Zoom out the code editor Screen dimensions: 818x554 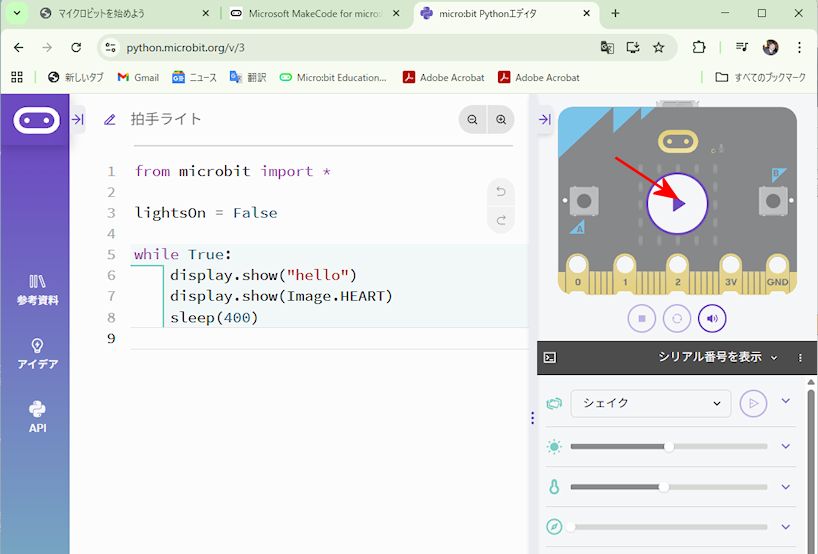click(x=472, y=119)
